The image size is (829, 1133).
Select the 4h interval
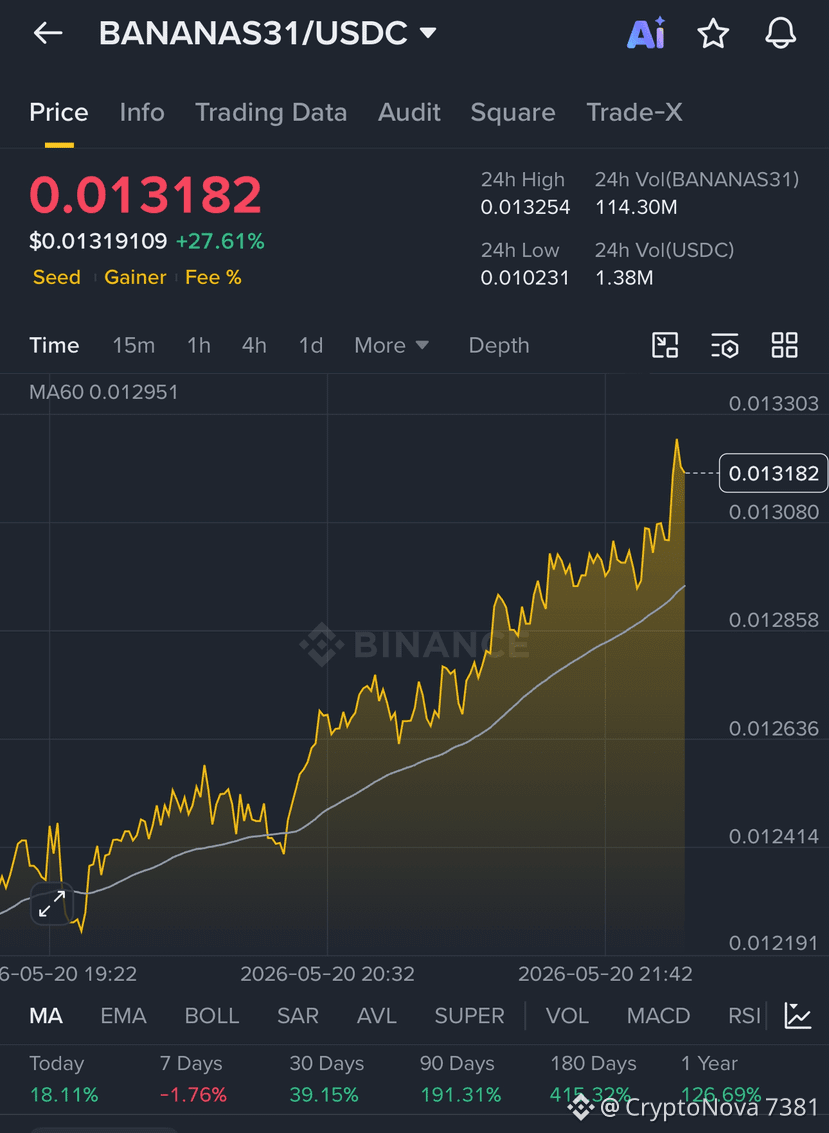point(254,345)
